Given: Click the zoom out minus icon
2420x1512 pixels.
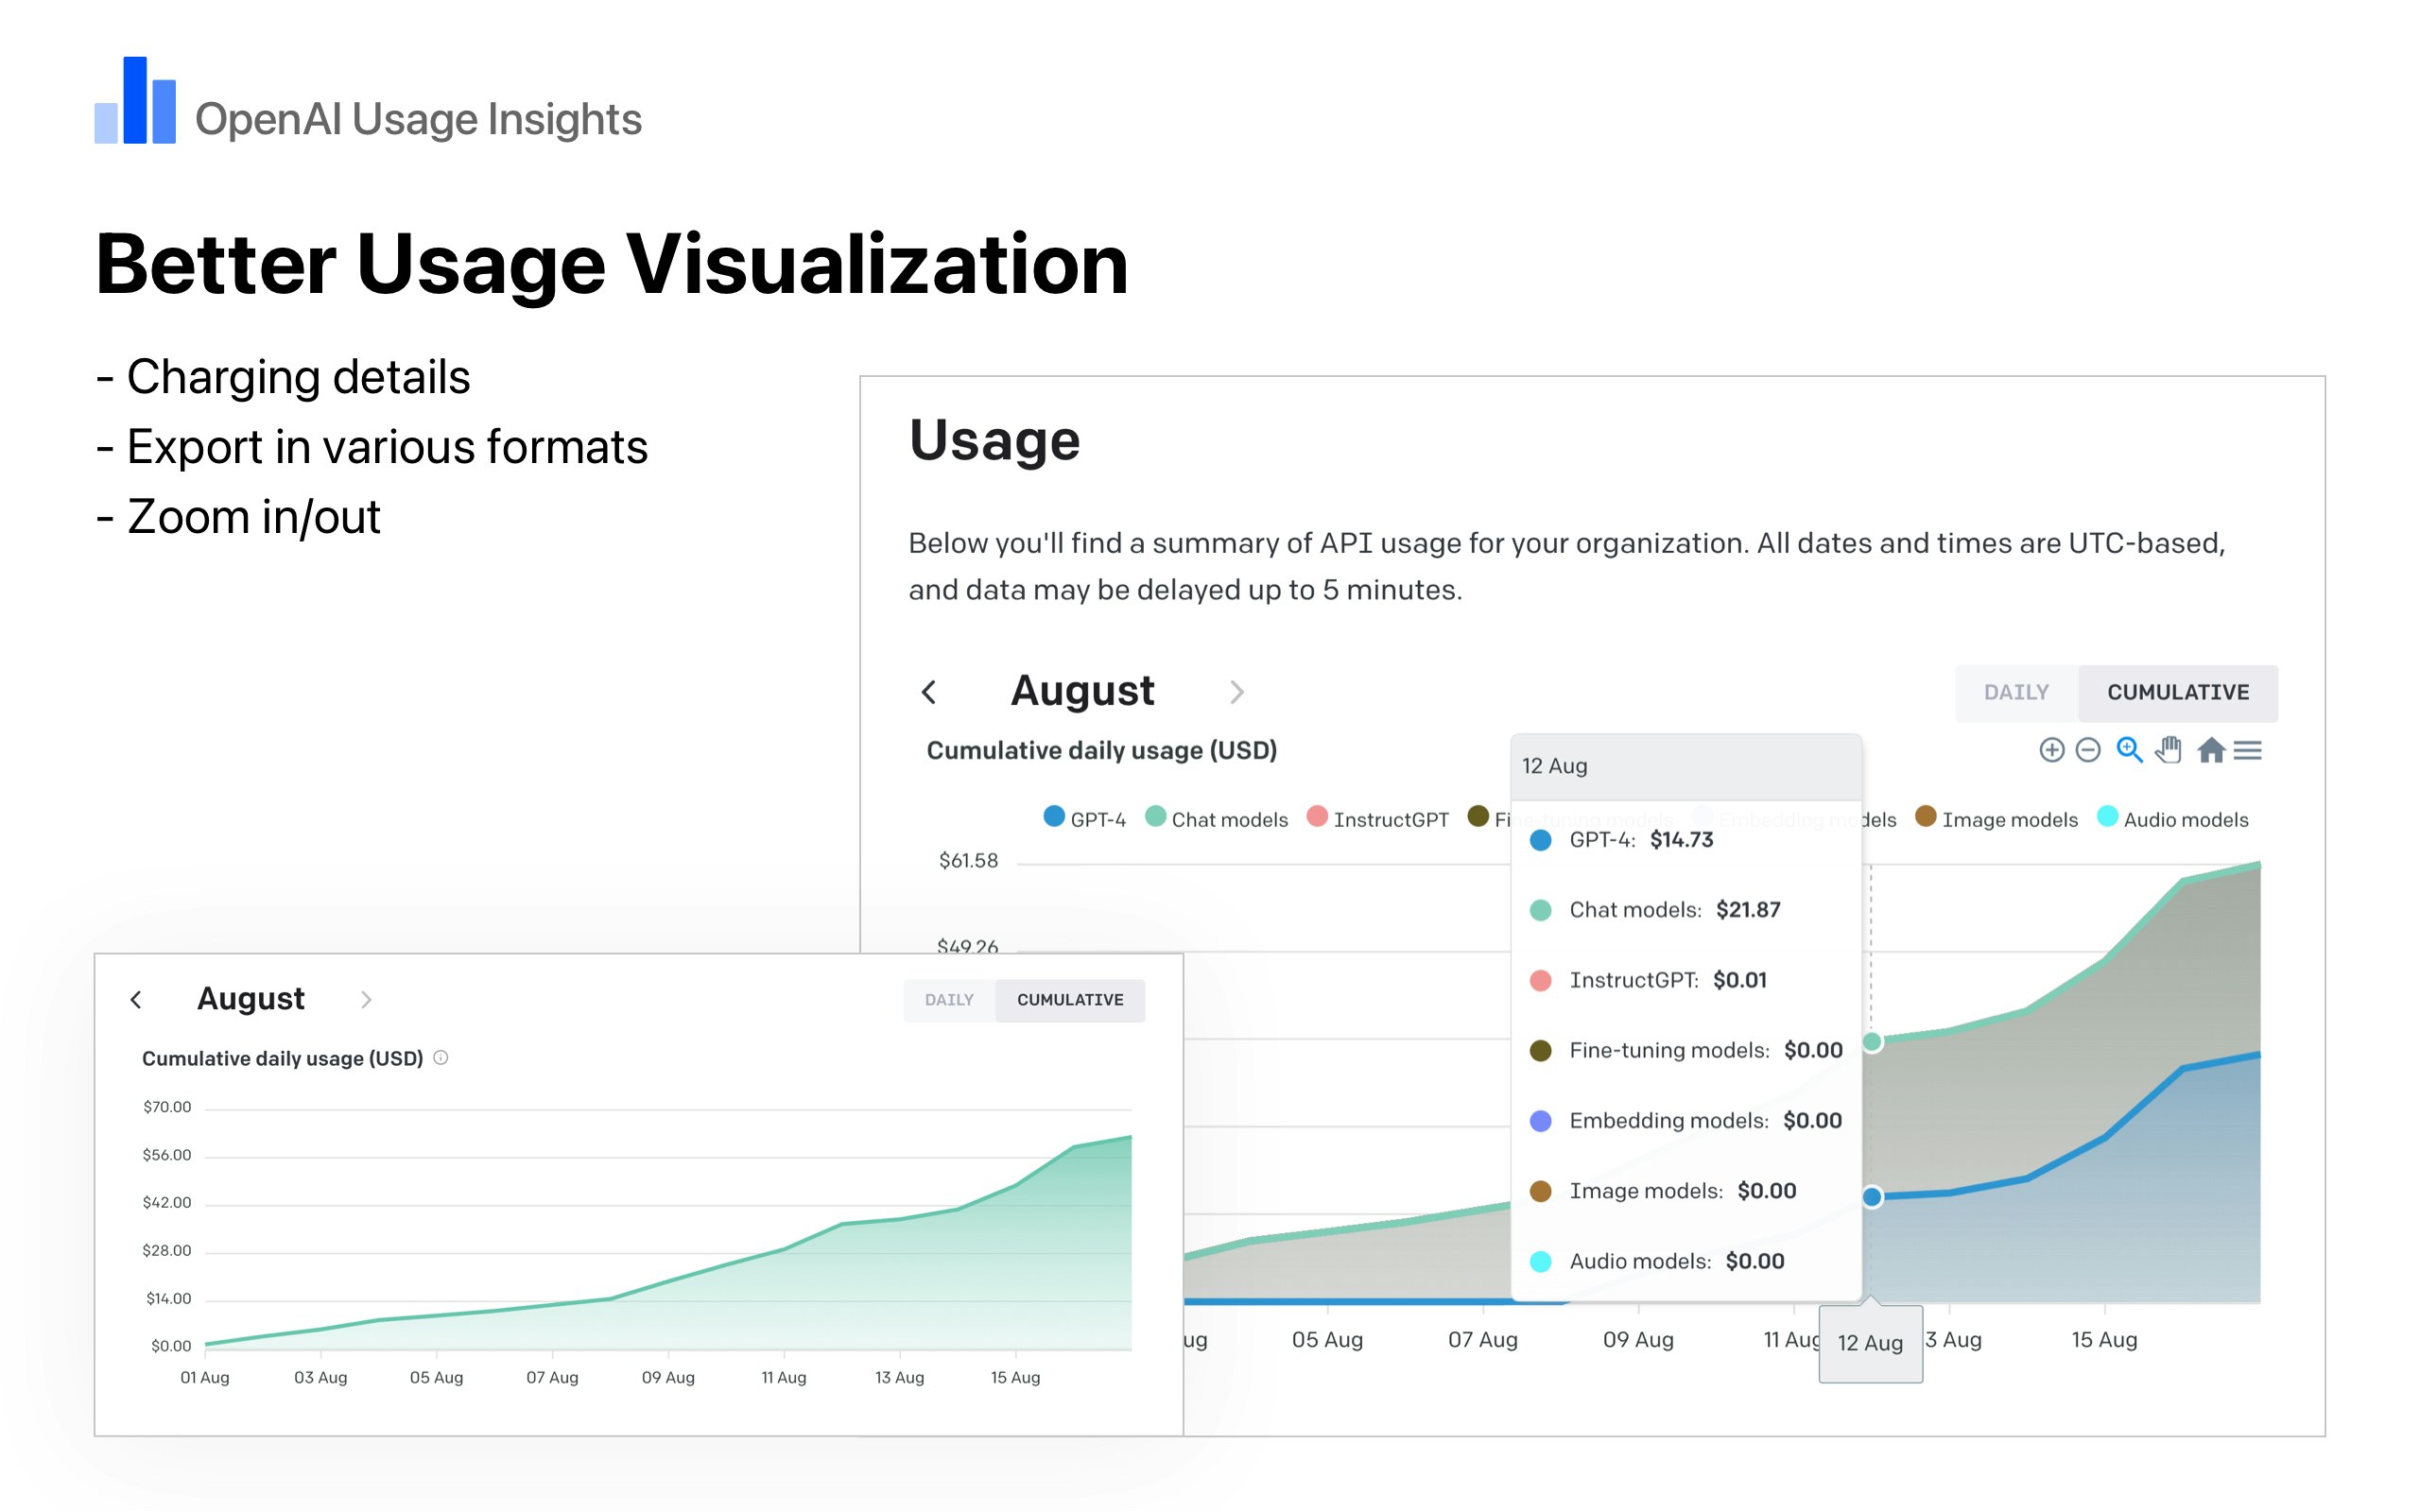Looking at the screenshot, I should [x=2088, y=750].
